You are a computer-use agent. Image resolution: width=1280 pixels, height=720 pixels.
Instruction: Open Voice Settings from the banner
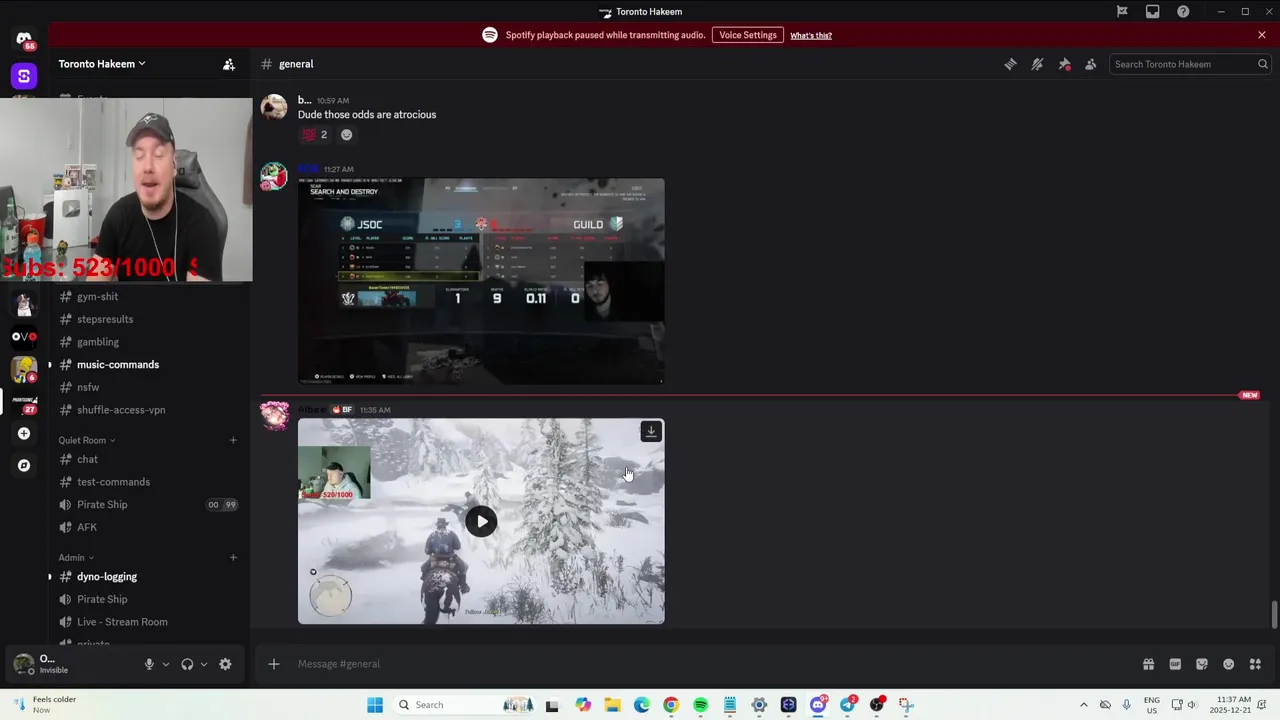click(x=748, y=35)
